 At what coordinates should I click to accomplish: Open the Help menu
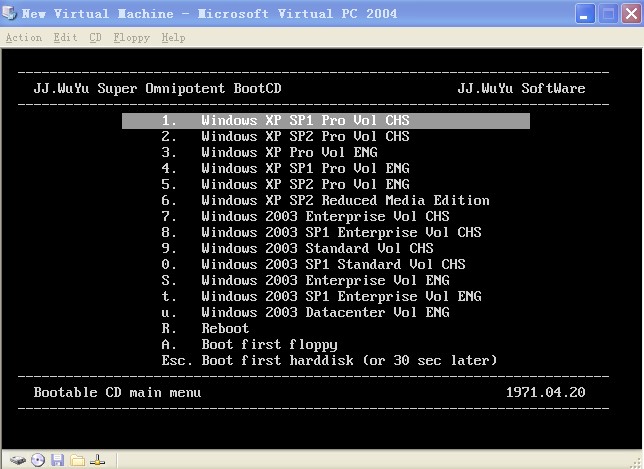point(173,38)
